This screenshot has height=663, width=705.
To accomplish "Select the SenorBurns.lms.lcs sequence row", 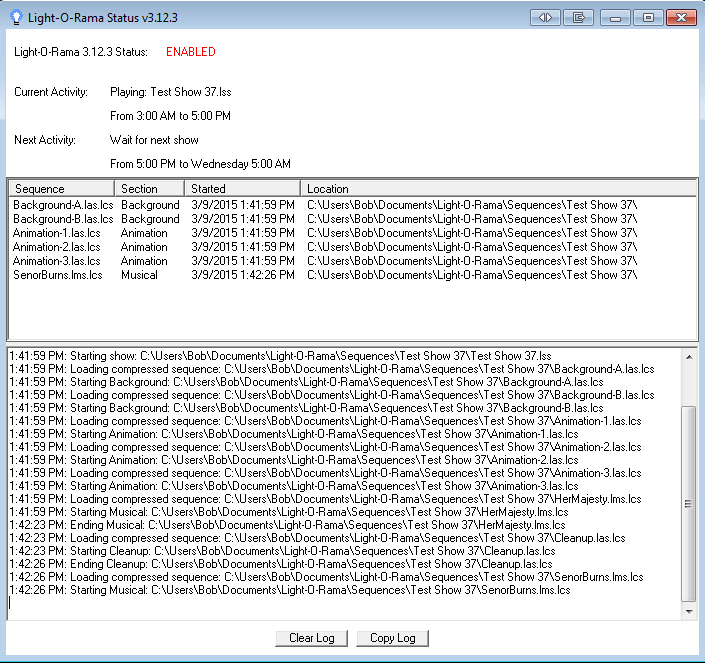I will pos(352,275).
